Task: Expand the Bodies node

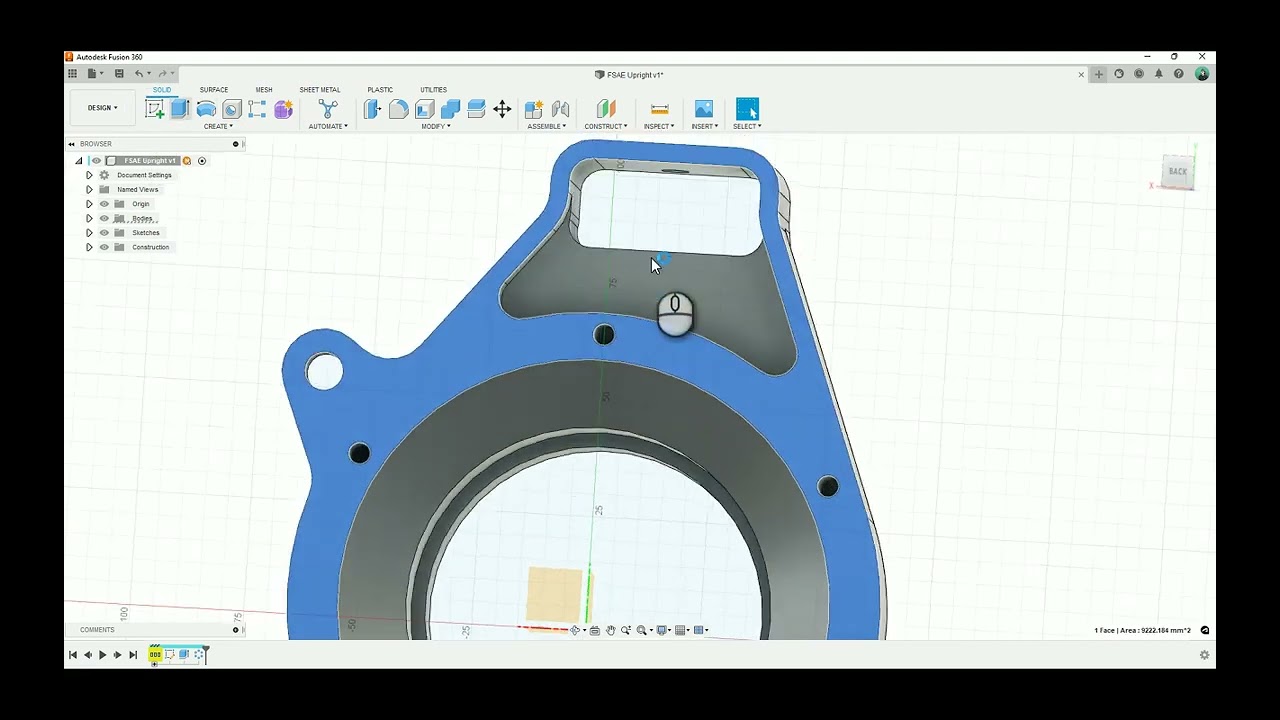Action: coord(89,218)
